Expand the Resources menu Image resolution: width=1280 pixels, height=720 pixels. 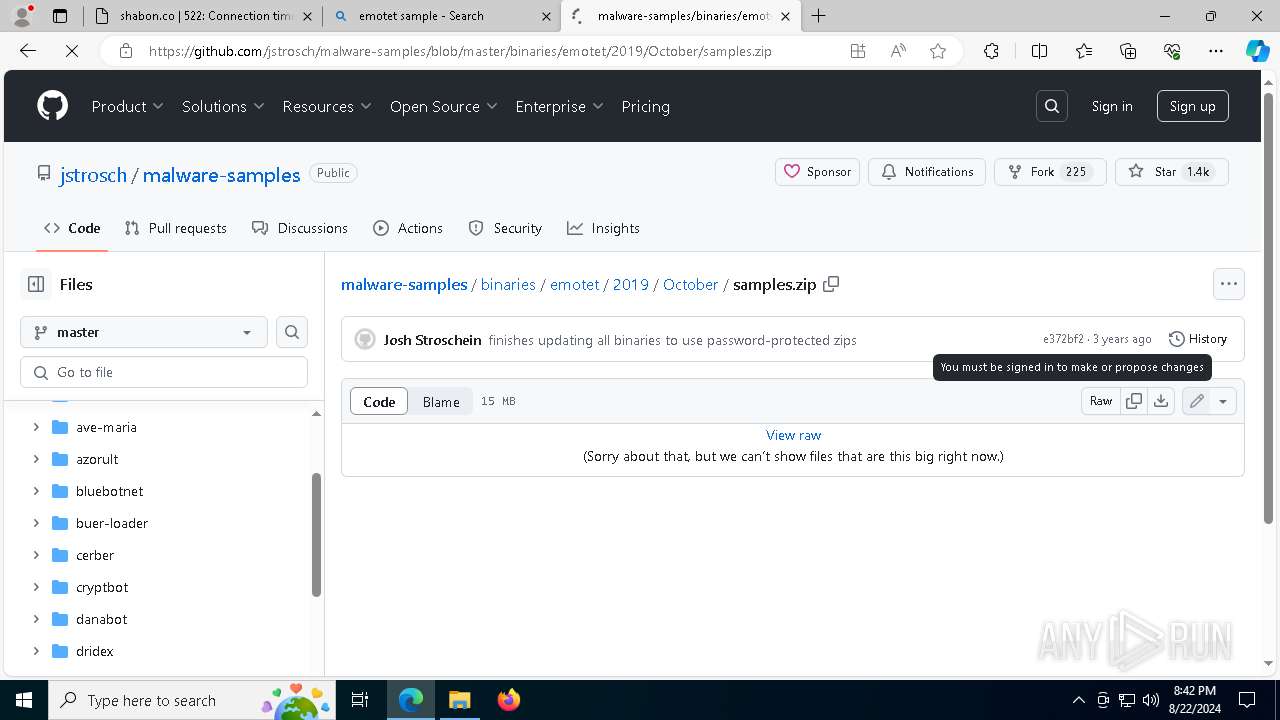click(327, 106)
